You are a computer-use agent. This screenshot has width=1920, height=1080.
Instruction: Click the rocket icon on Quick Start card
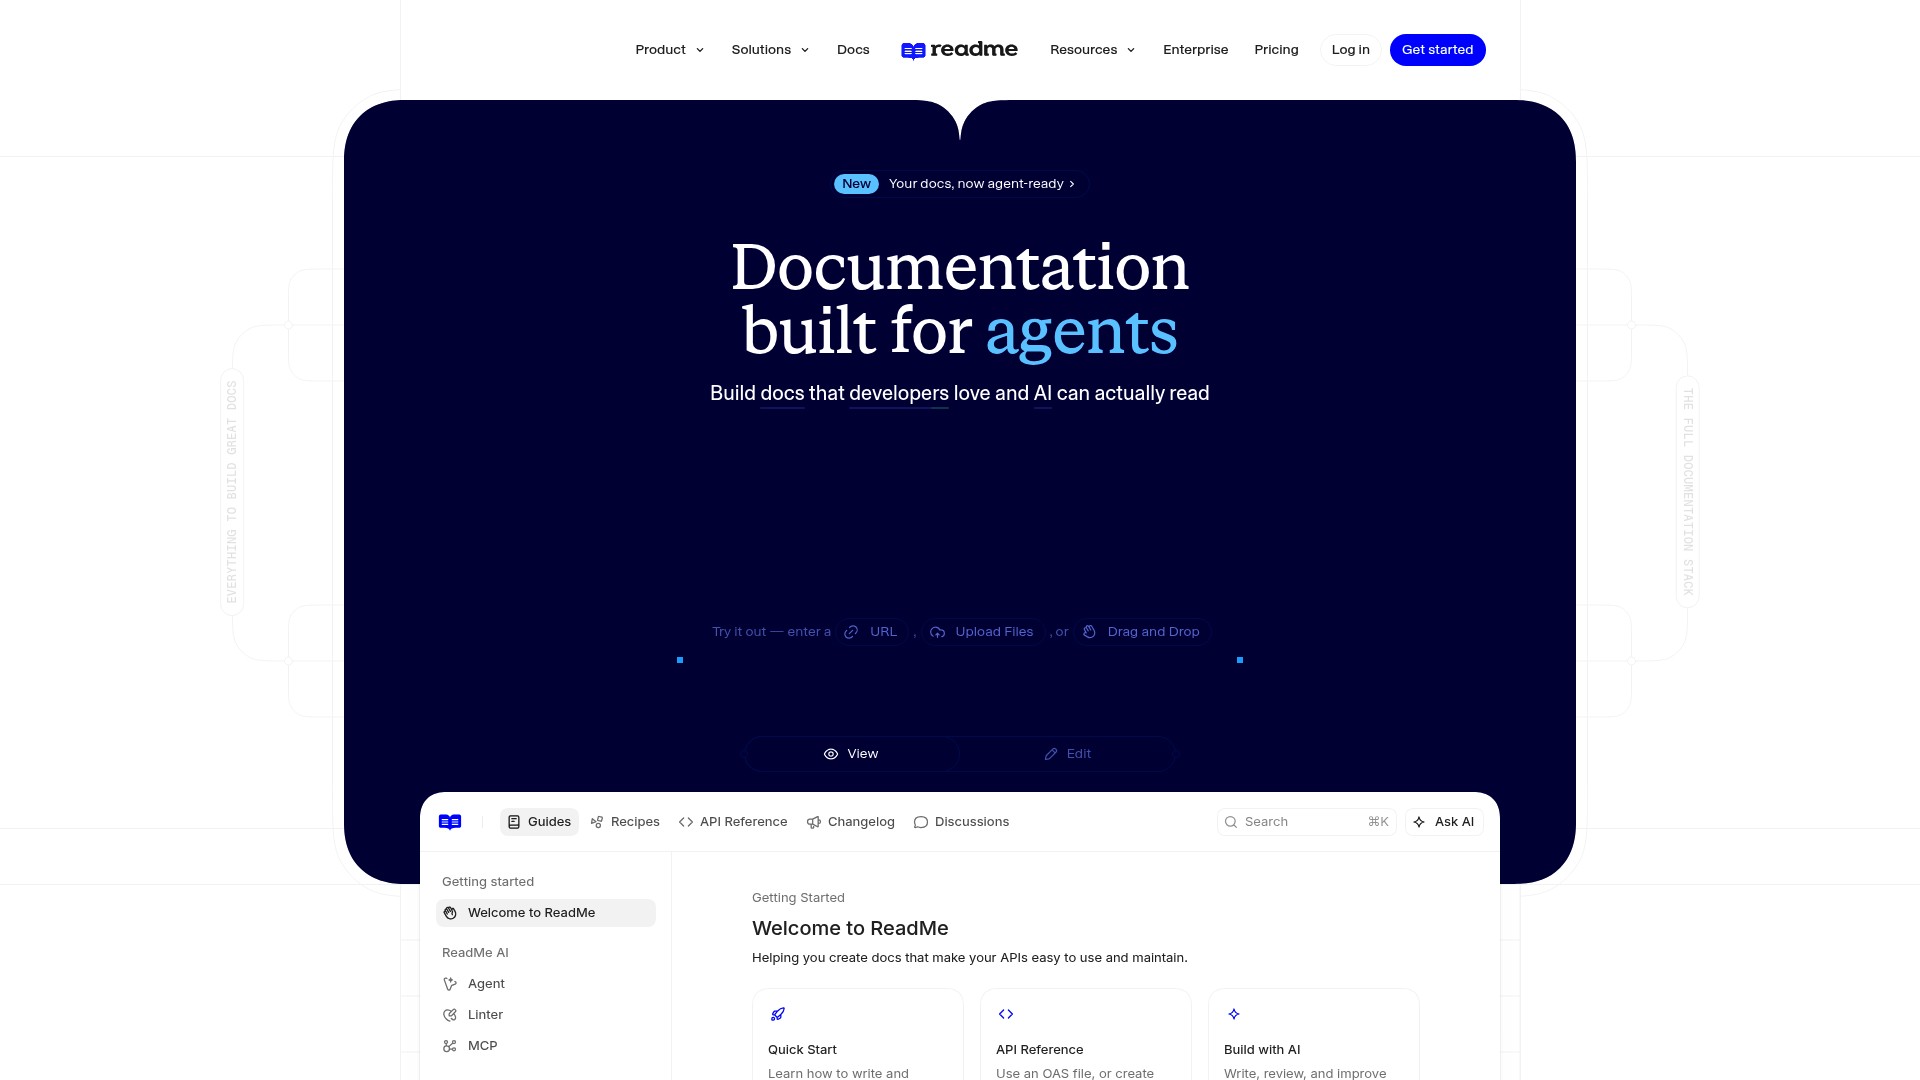click(778, 1014)
